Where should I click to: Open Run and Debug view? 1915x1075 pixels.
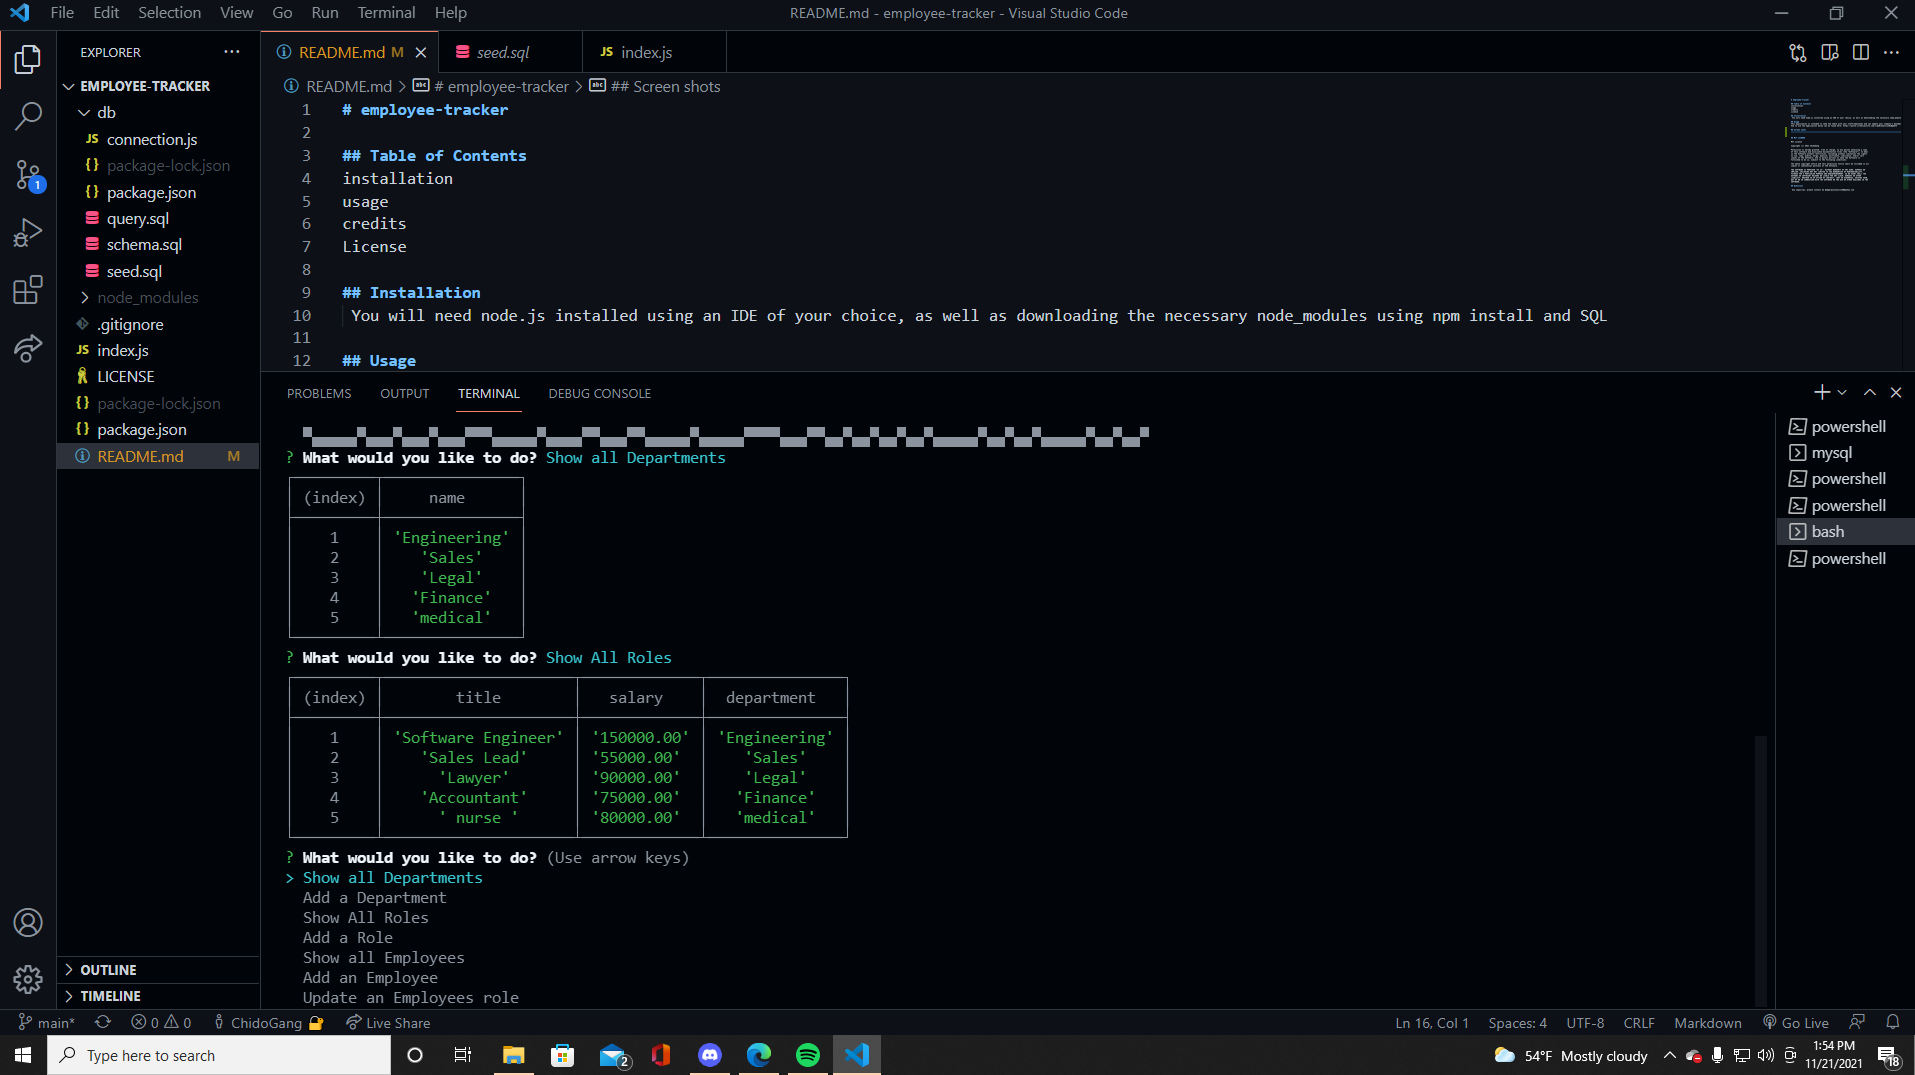point(28,233)
